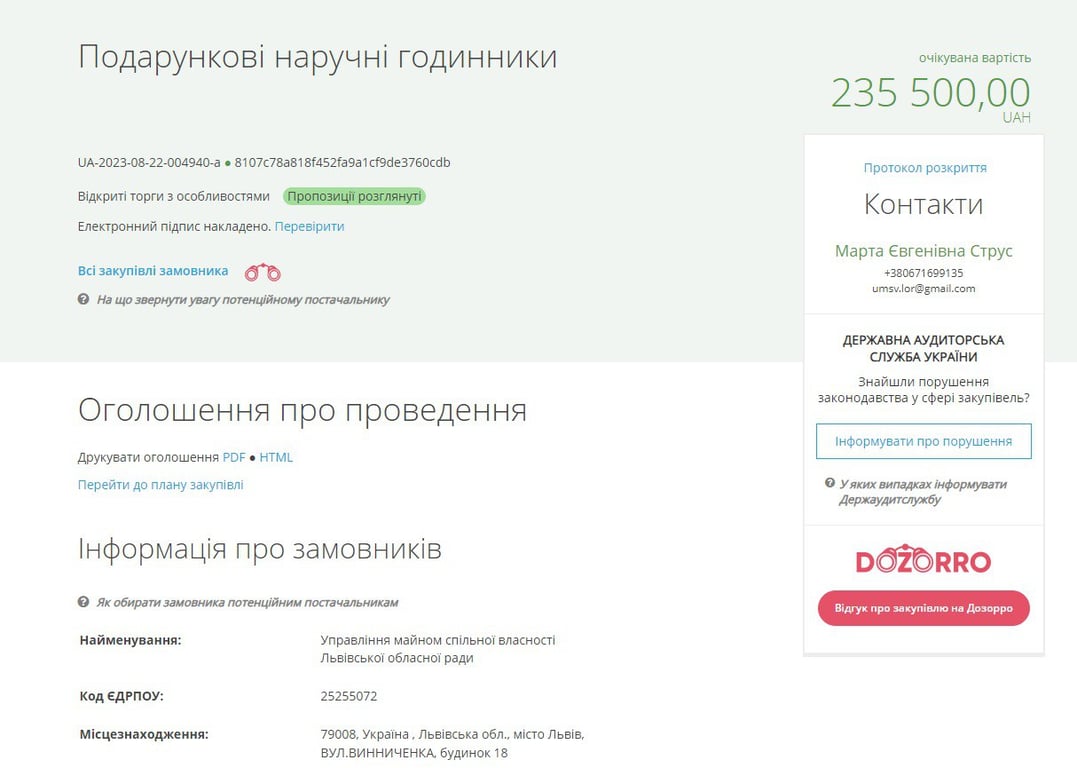
Task: Click the question icon beside "У яких випадках інформувати"
Action: pyautogui.click(x=830, y=482)
